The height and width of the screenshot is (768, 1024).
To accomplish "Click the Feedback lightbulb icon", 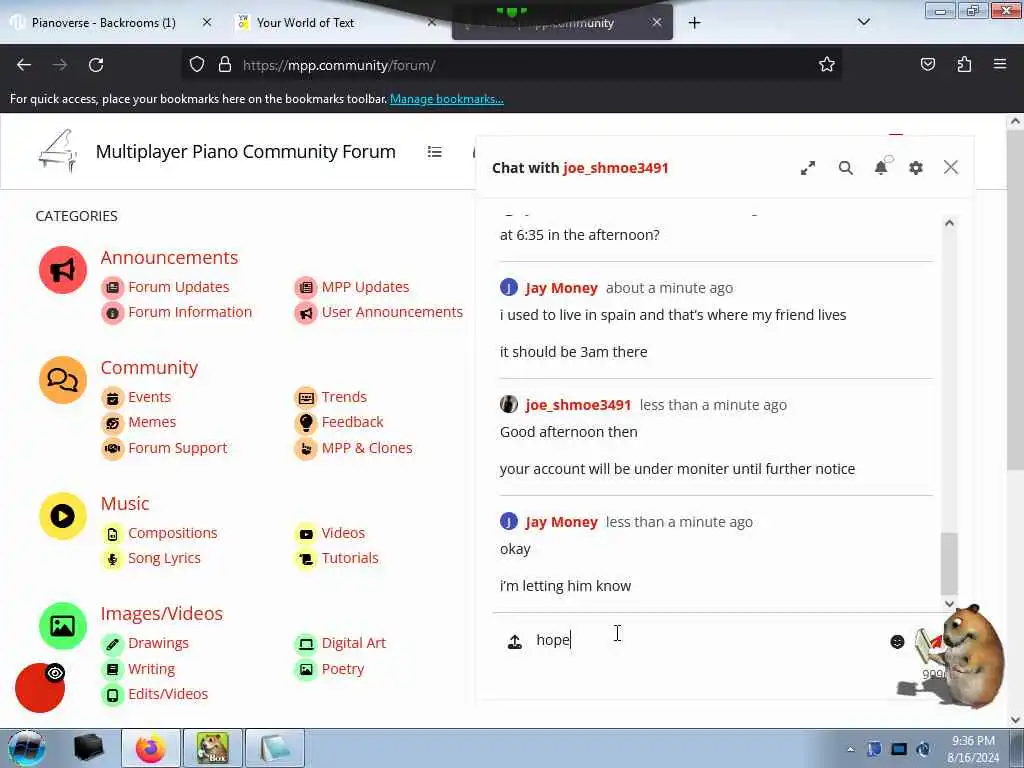I will pos(306,423).
